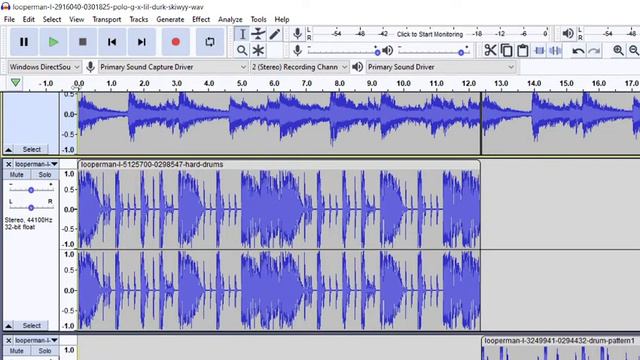Select the Selection (I-beam) tool
Viewport: 640px width, 360px height.
(x=242, y=34)
